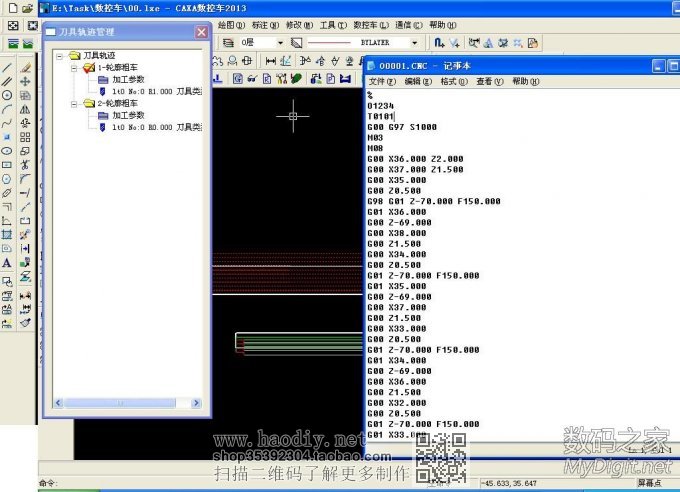Select the Line drawing tool

pos(7,67)
